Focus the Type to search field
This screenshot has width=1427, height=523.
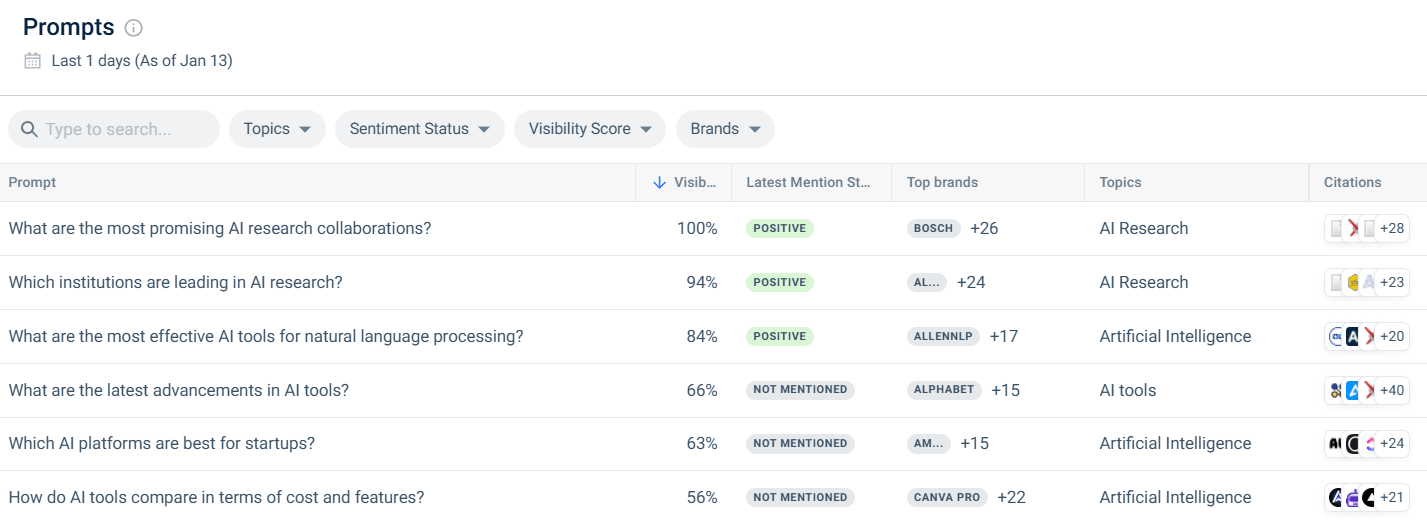[x=114, y=129]
